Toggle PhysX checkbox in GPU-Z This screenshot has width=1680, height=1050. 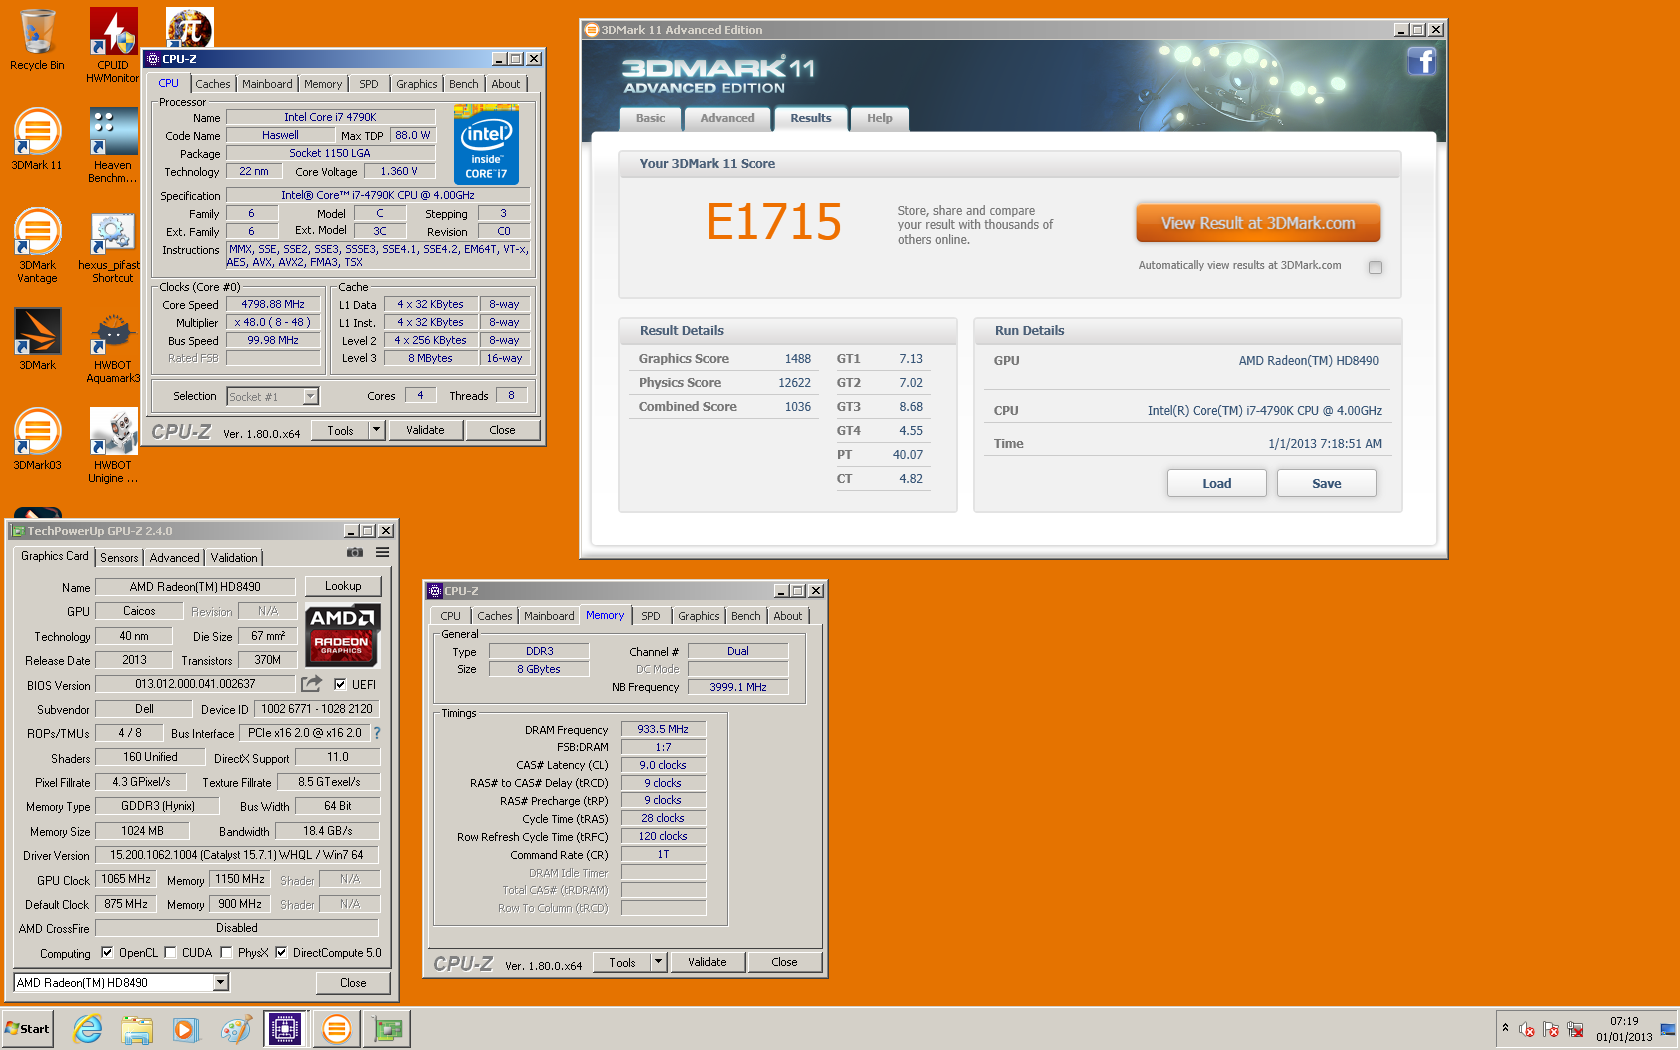click(x=226, y=953)
